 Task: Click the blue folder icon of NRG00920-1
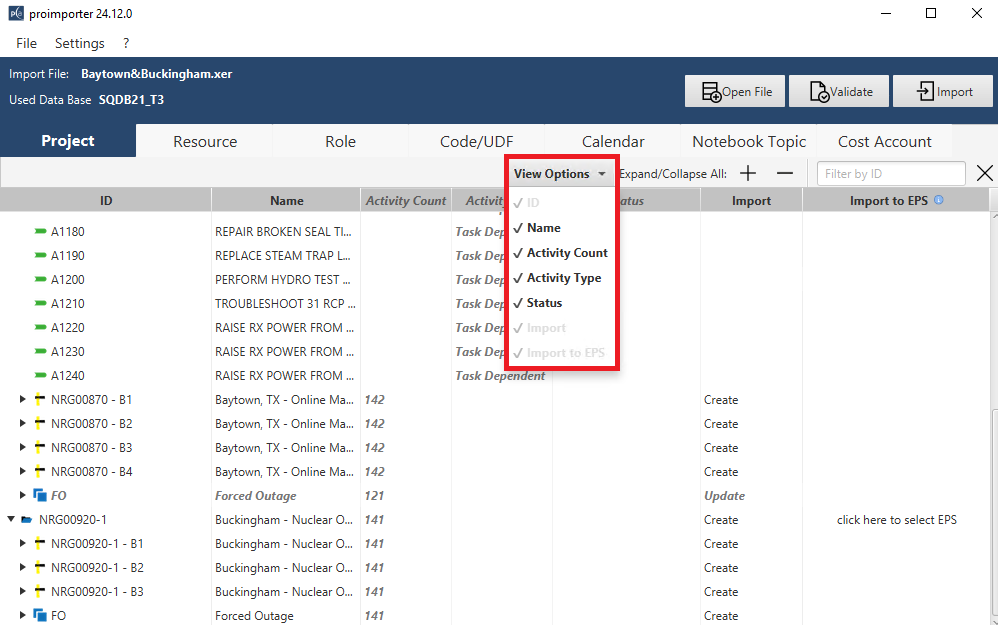click(26, 520)
